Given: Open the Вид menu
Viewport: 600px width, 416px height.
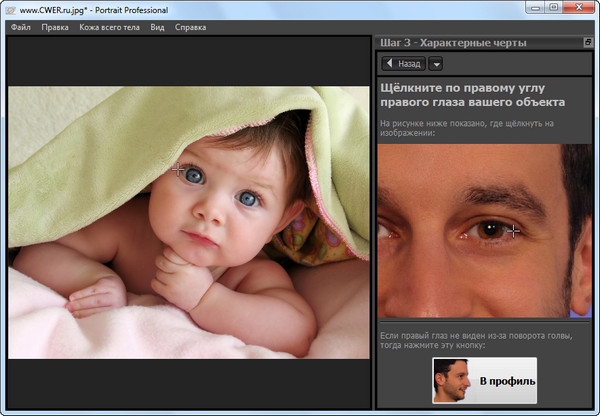Looking at the screenshot, I should [x=157, y=27].
